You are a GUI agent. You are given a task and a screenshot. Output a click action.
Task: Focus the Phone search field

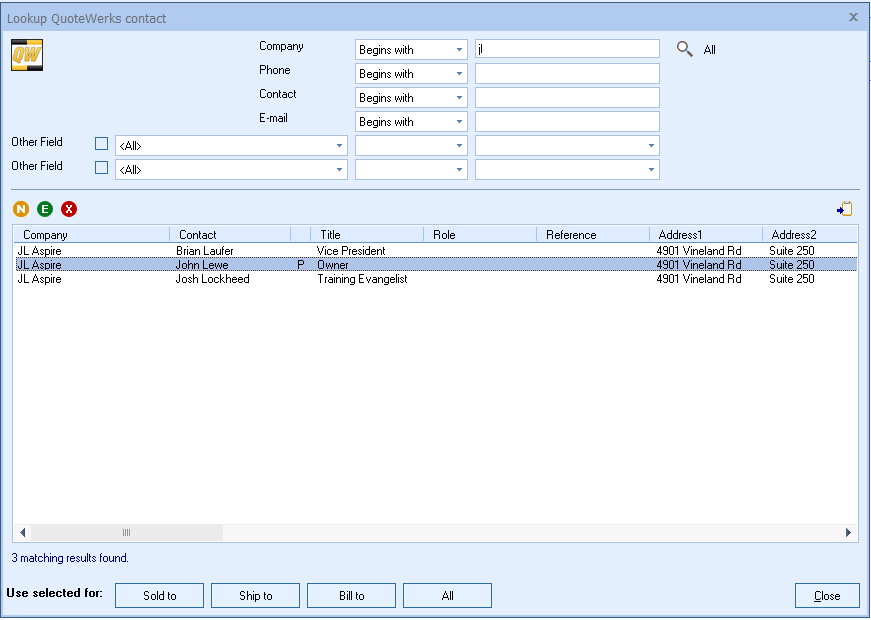567,73
